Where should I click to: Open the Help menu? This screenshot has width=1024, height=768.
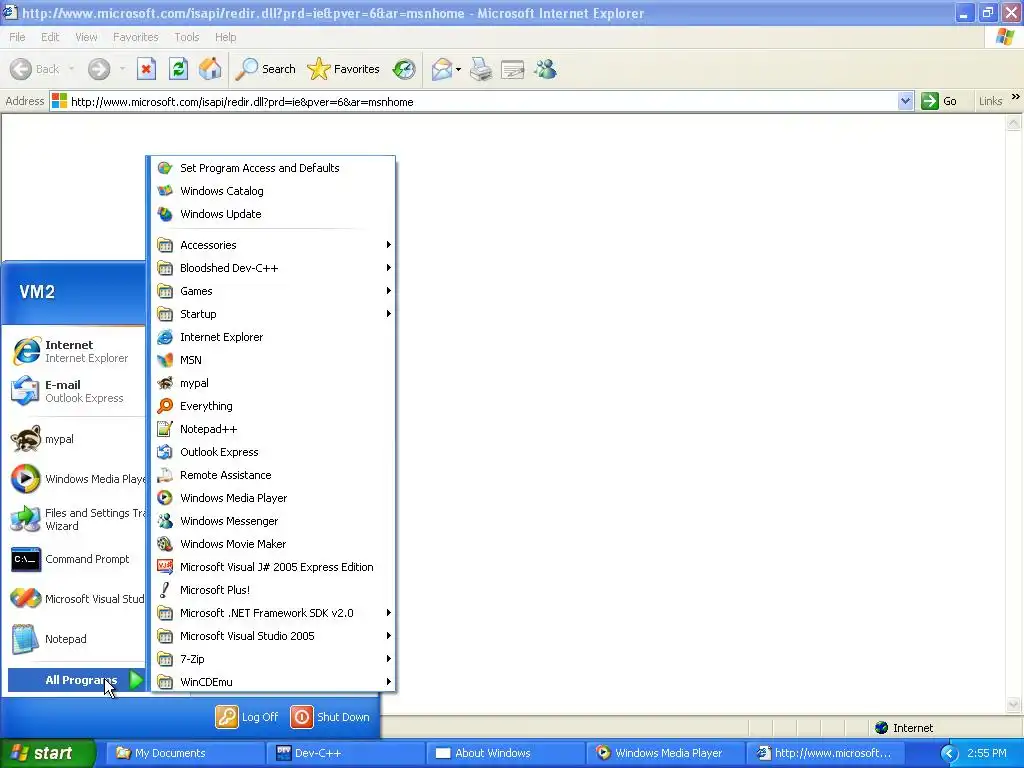point(225,37)
